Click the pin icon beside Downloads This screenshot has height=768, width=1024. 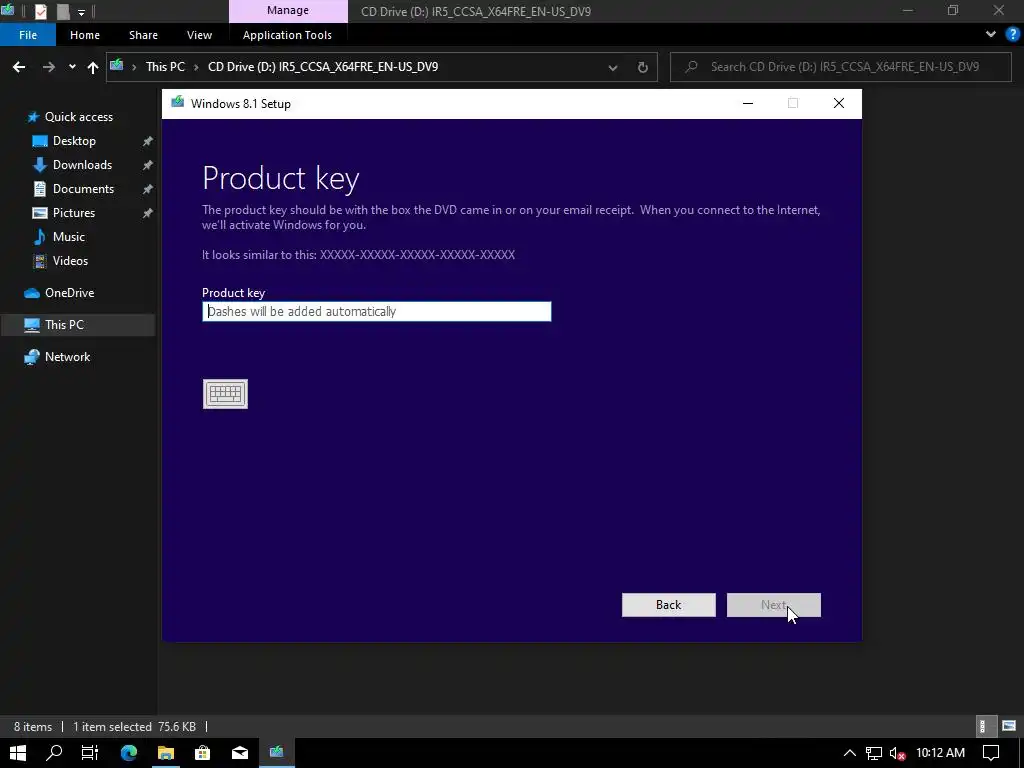pyautogui.click(x=148, y=165)
